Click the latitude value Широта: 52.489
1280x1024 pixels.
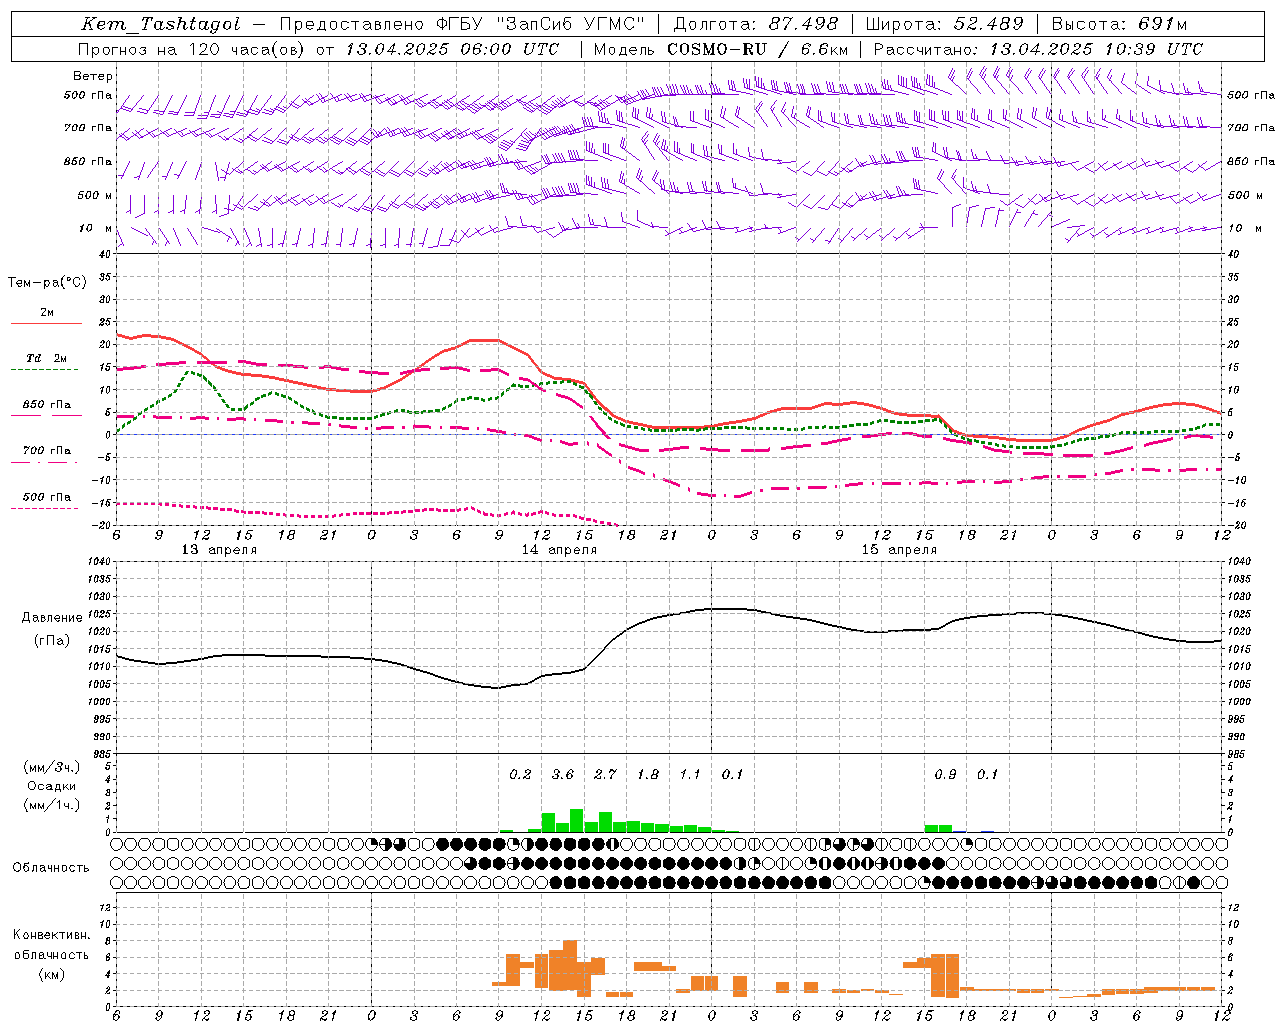pyautogui.click(x=945, y=24)
